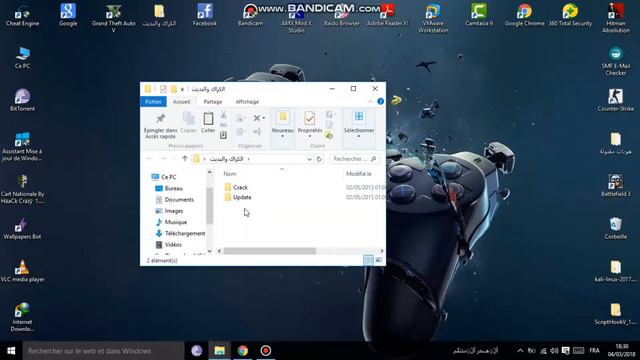Click the Copier ribbon button
The image size is (640, 360).
point(188,122)
